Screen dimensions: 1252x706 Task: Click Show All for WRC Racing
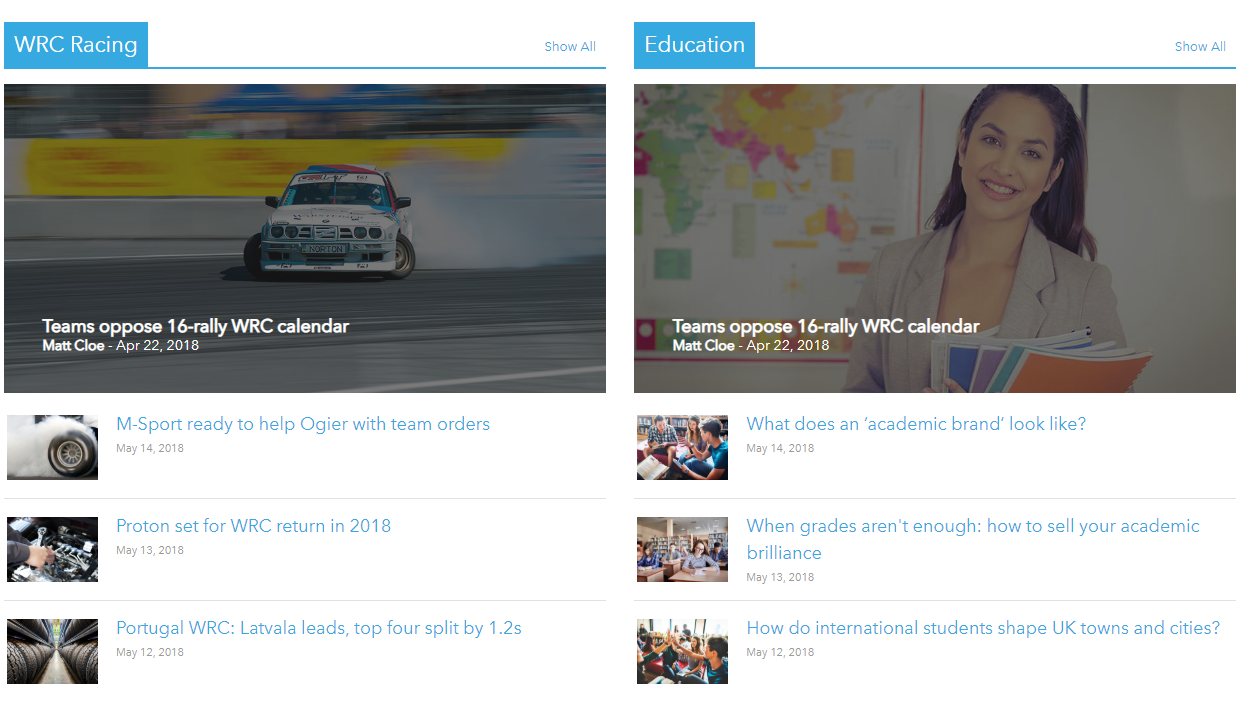point(569,46)
